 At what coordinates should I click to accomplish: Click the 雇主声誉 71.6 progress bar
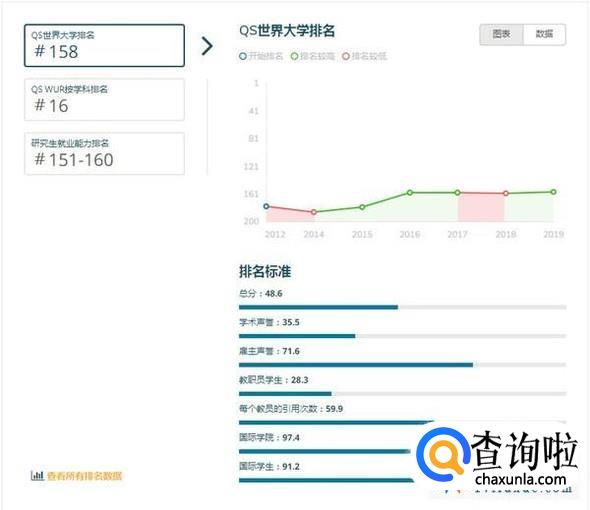(403, 365)
